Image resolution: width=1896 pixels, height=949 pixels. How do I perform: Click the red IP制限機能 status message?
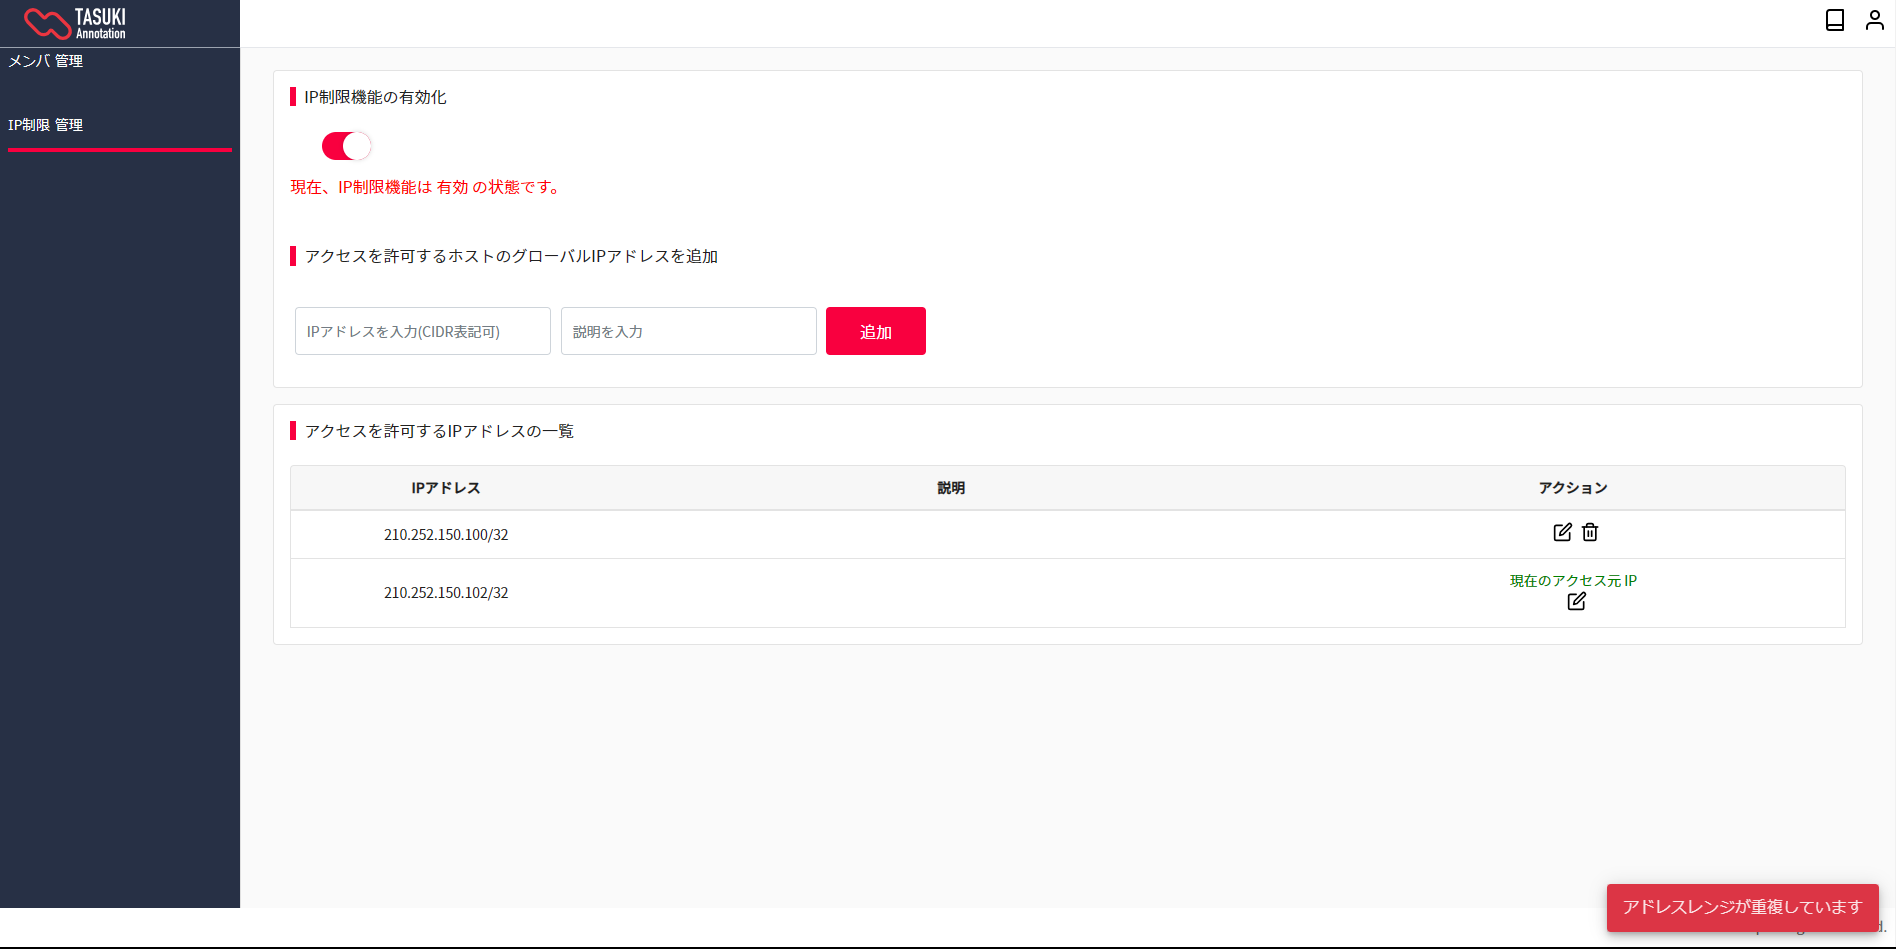[426, 187]
